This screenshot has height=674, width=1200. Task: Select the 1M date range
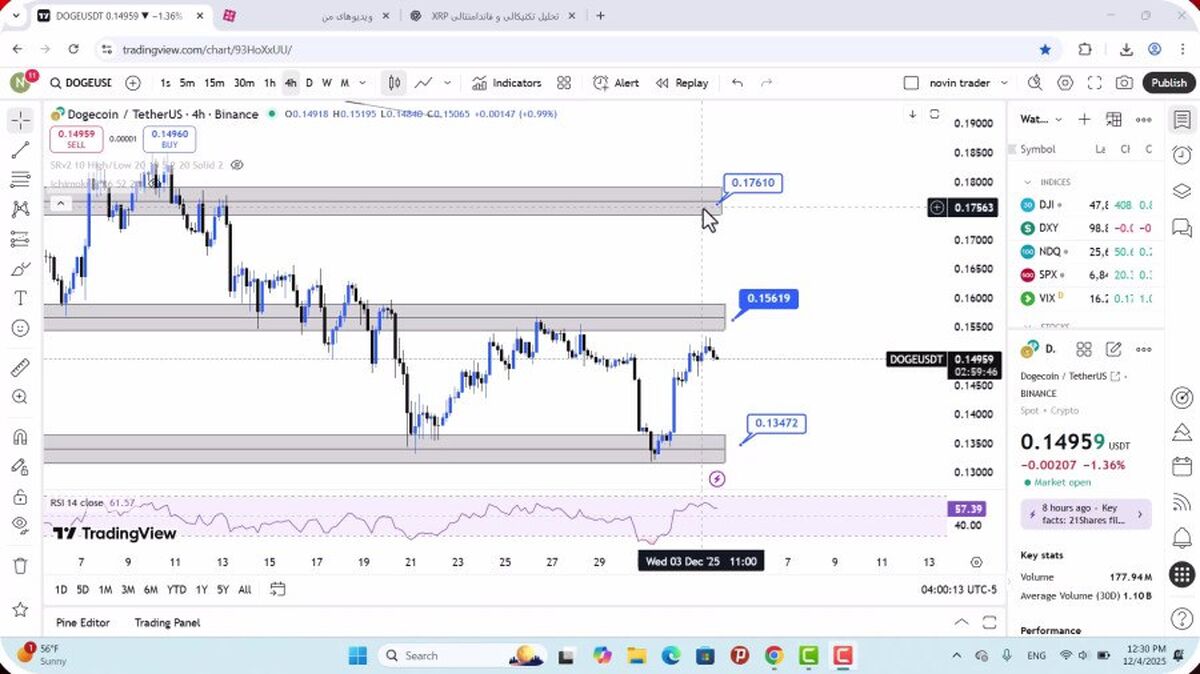coord(105,590)
